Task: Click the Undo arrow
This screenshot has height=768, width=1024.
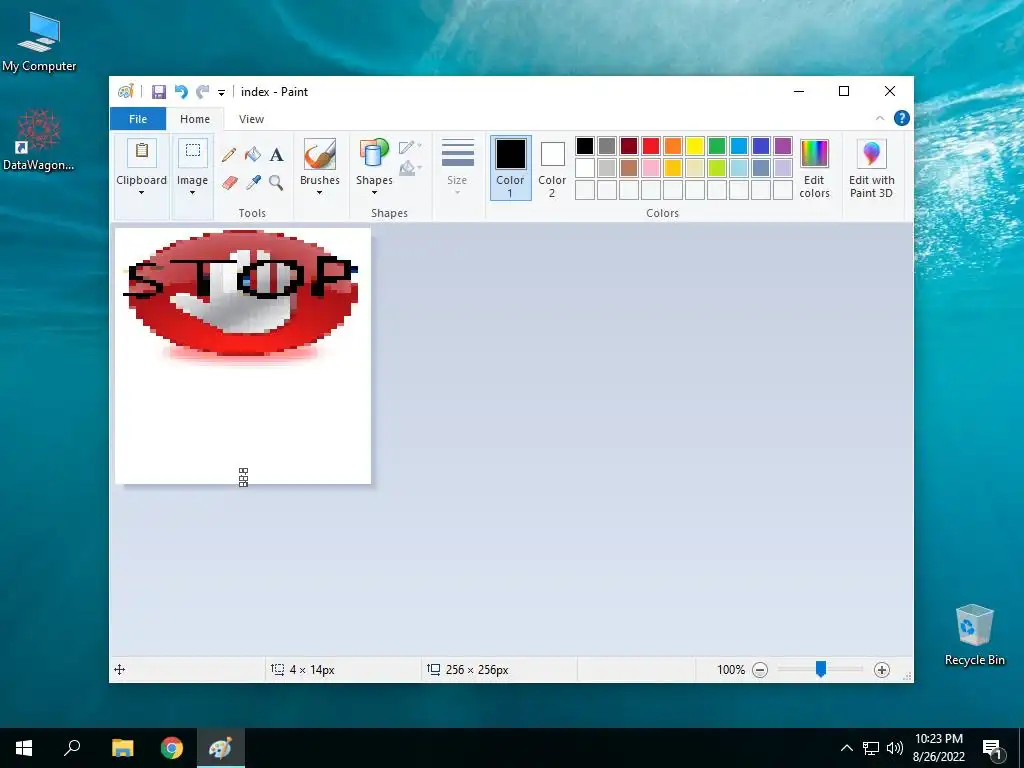Action: [x=182, y=92]
